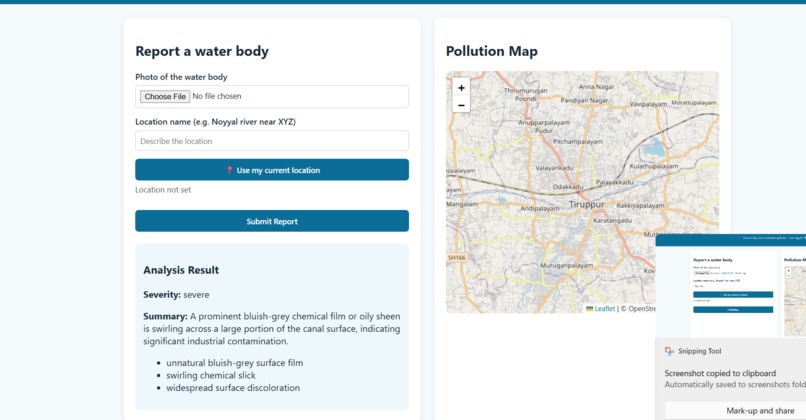Click Mangalam label on the map
The image size is (806, 420).
pyautogui.click(x=462, y=204)
